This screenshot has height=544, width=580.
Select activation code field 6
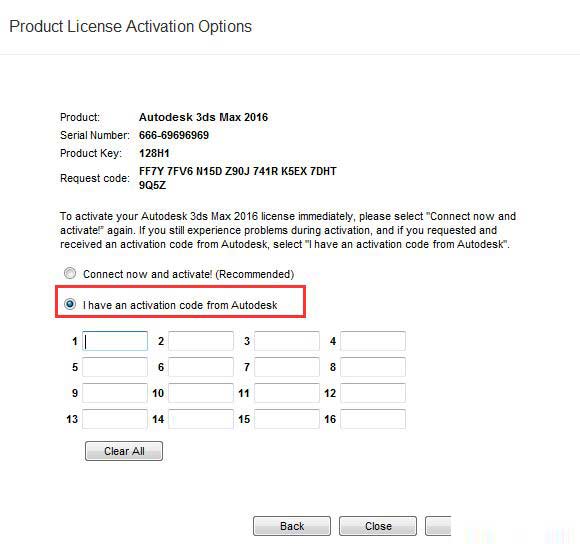(x=201, y=367)
